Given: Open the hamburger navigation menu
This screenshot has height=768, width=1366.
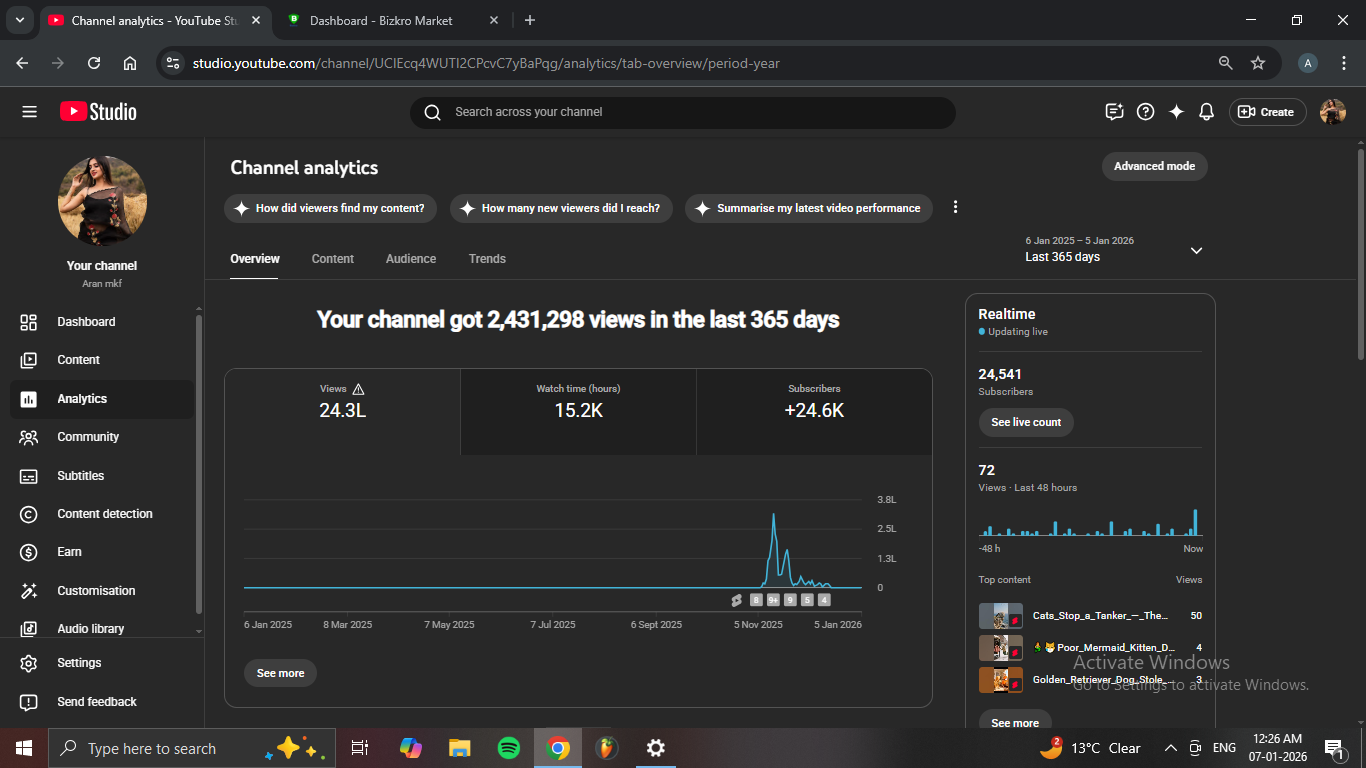Looking at the screenshot, I should (x=29, y=112).
